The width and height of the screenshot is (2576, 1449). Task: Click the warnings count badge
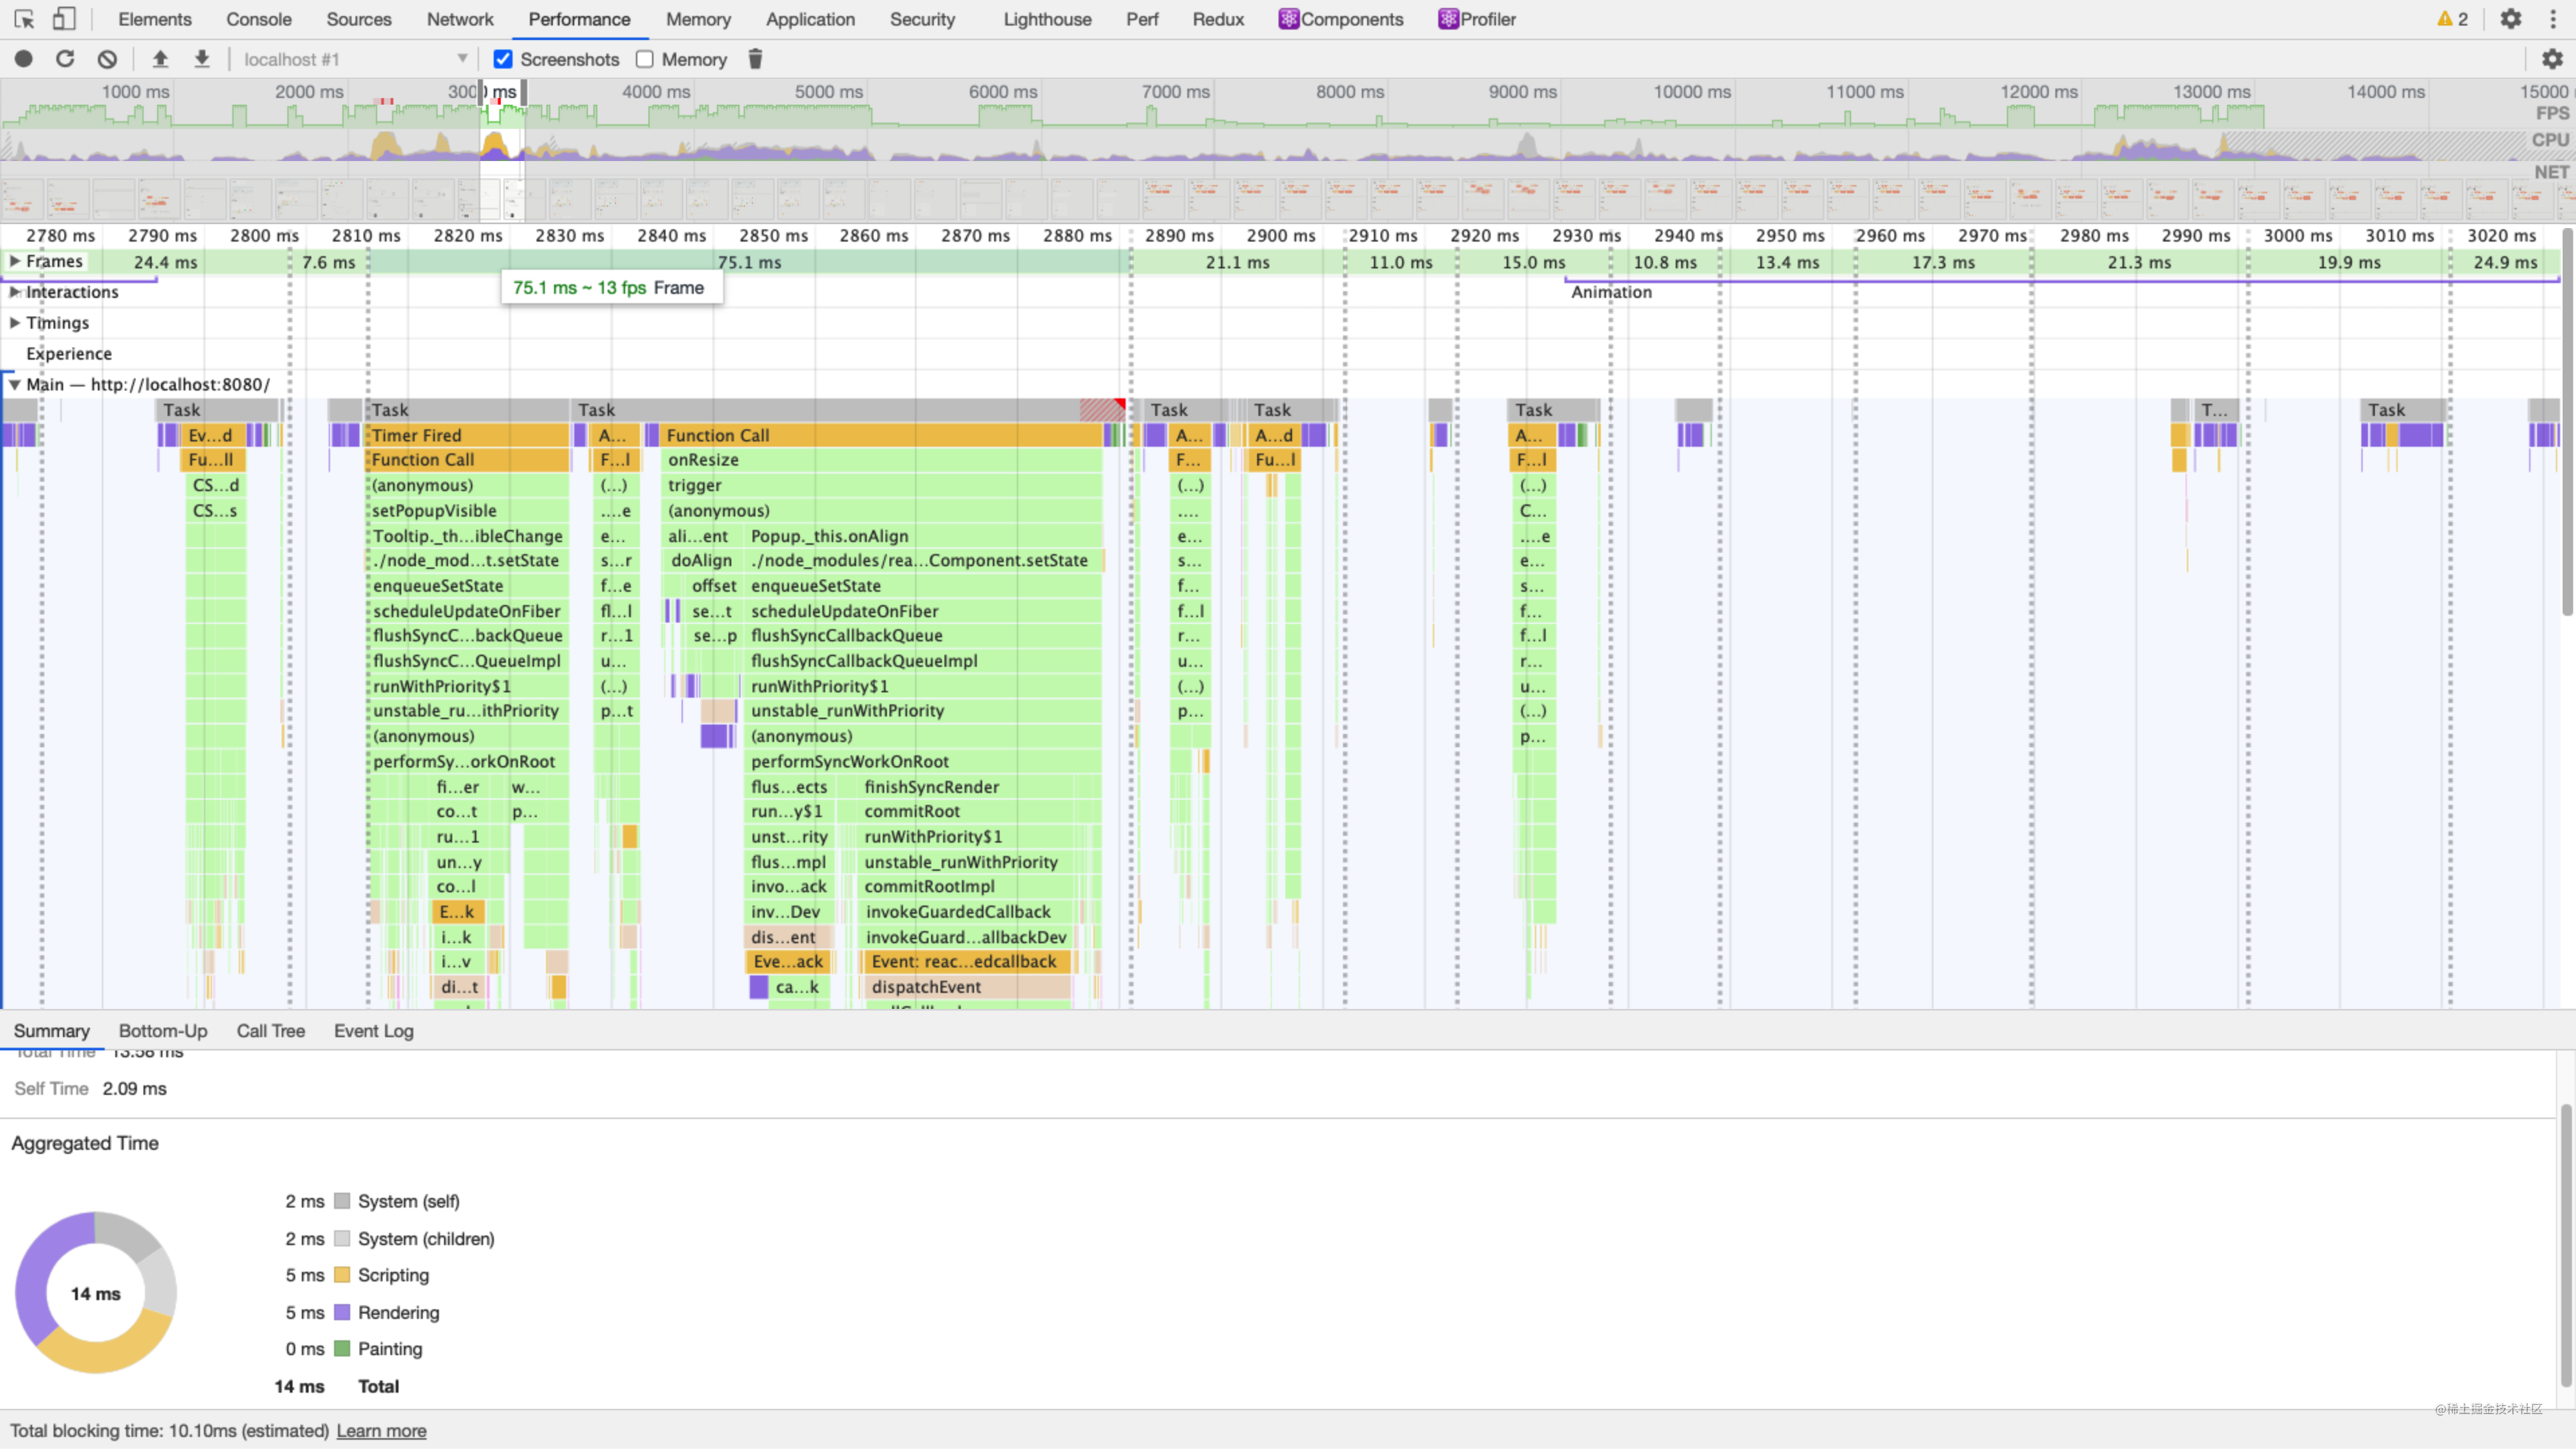point(2452,19)
